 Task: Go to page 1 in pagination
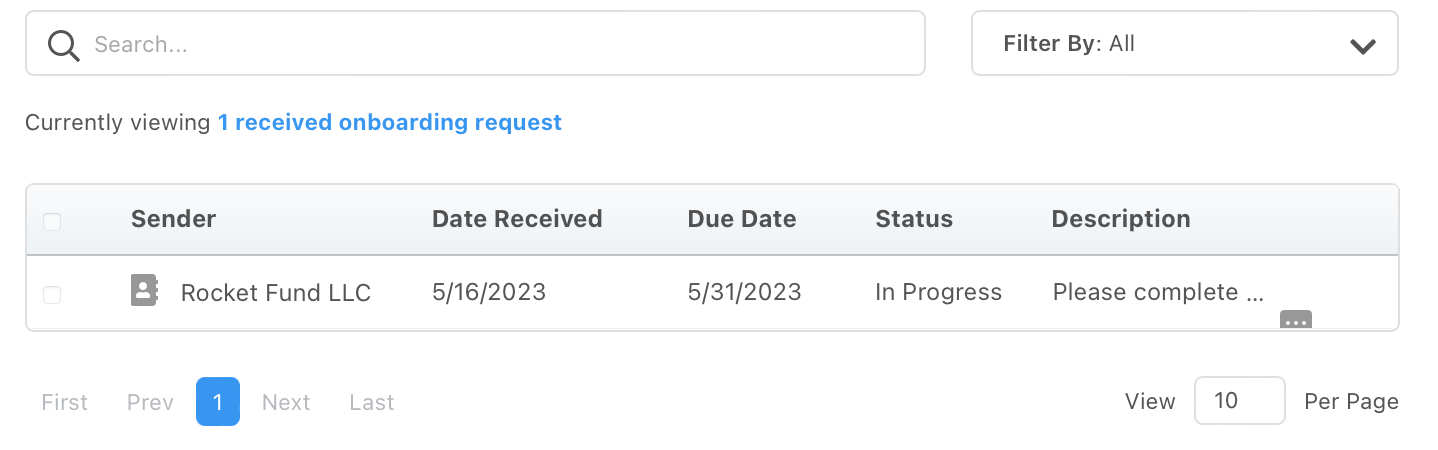(x=218, y=402)
